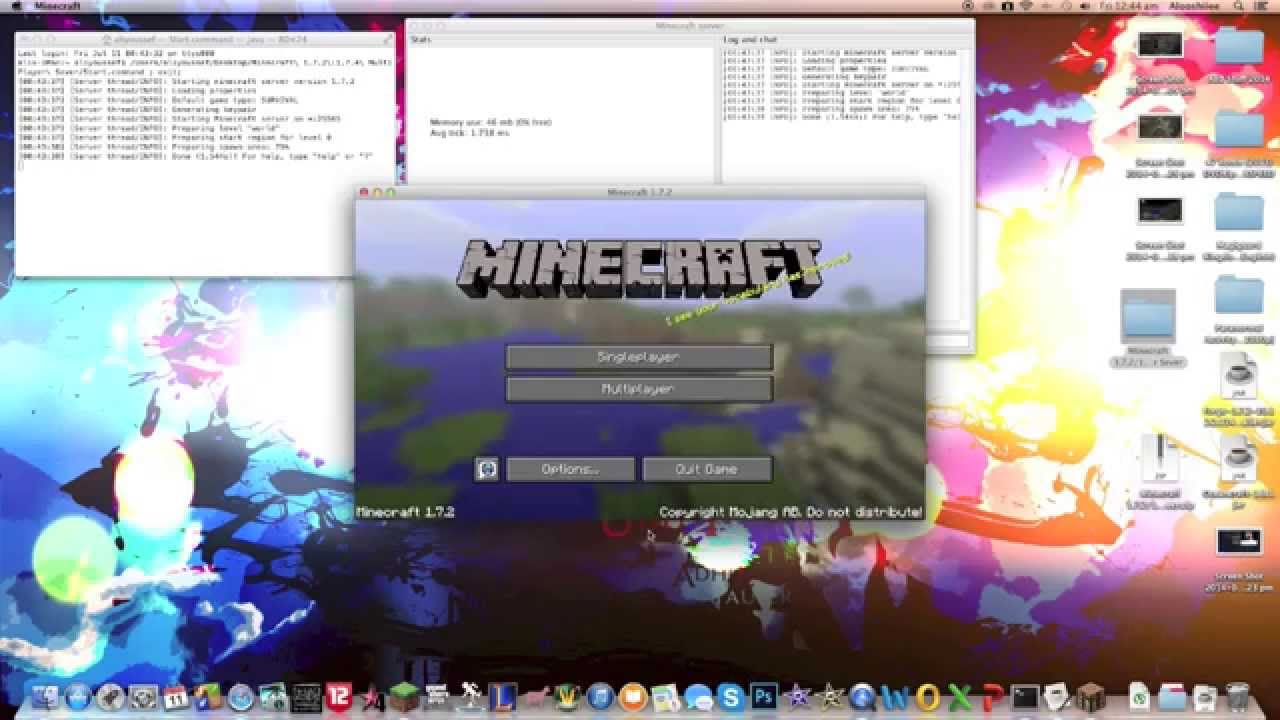Click the Alooshiiee user name in menu bar
Image resolution: width=1280 pixels, height=720 pixels.
(1196, 6)
